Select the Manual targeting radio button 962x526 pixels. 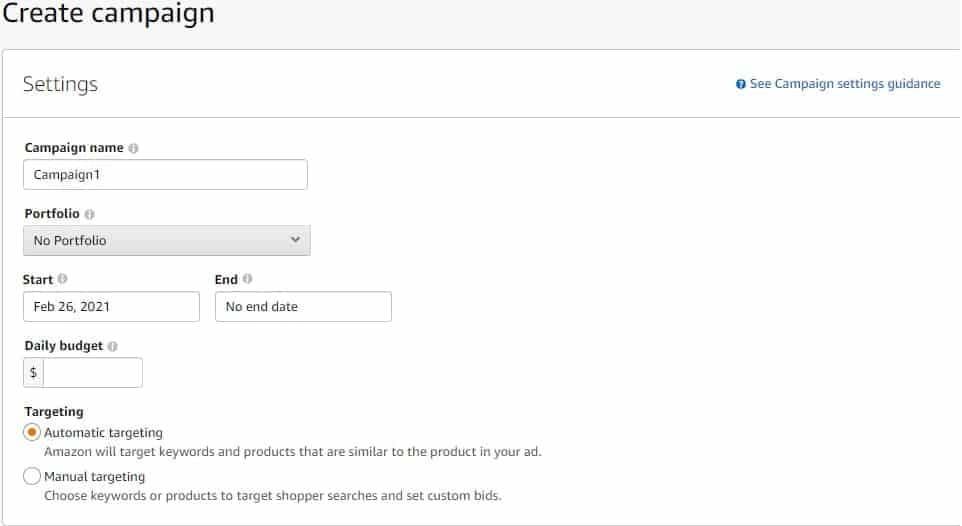pos(32,476)
